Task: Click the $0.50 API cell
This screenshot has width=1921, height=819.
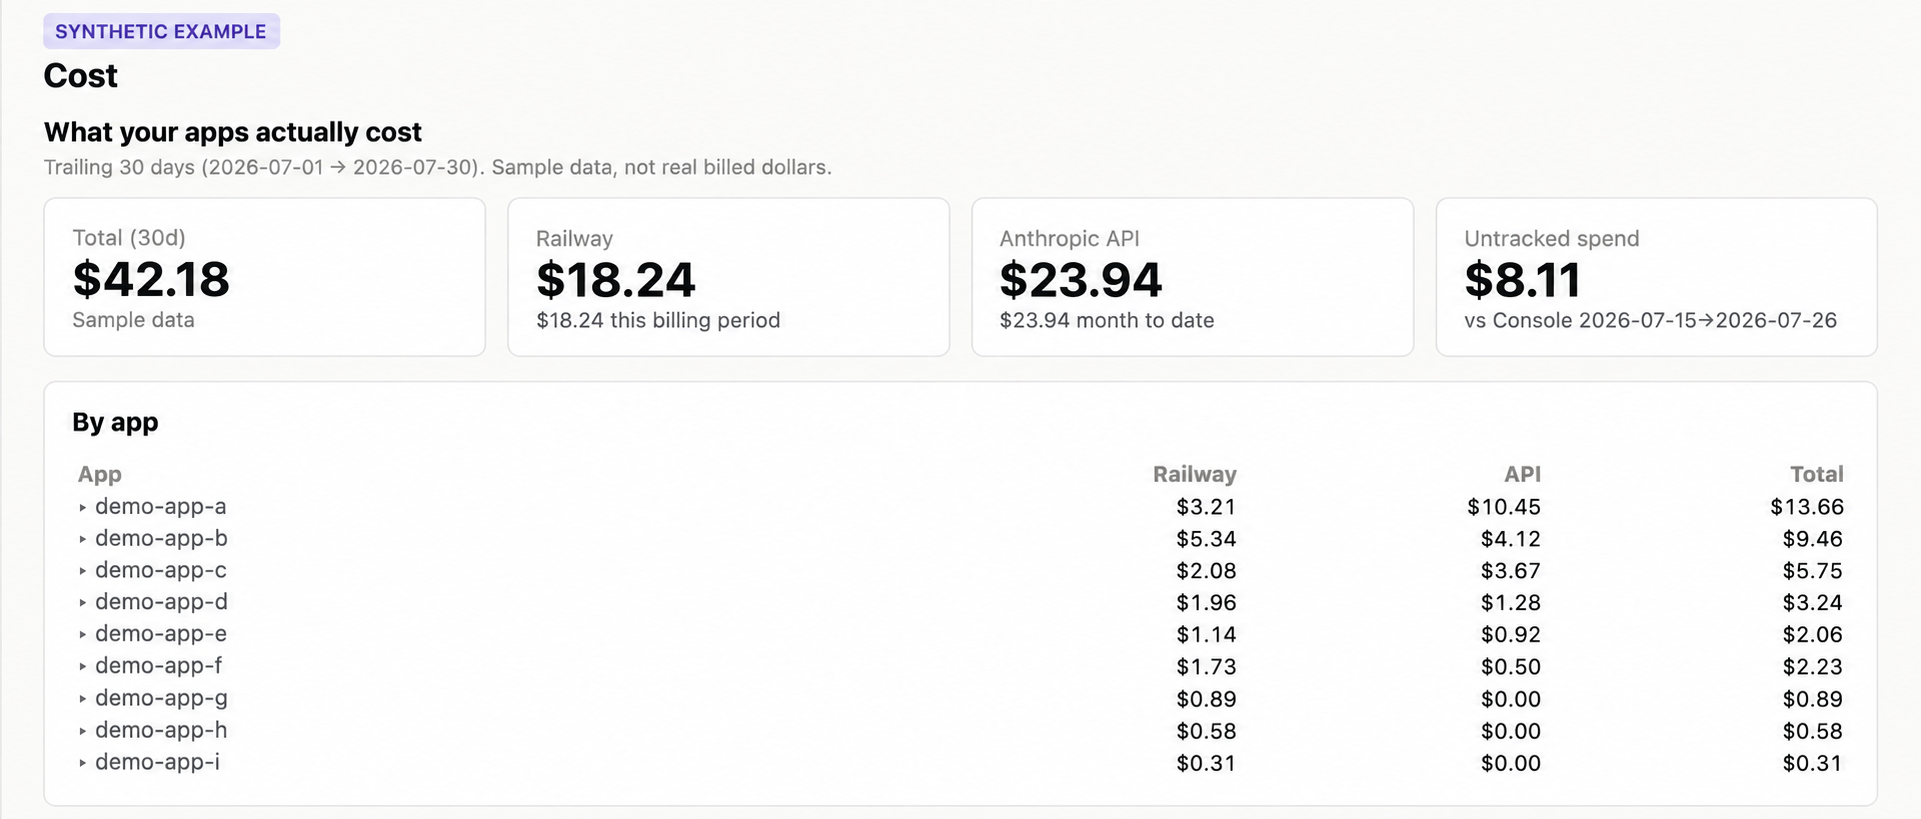Action: click(x=1510, y=667)
